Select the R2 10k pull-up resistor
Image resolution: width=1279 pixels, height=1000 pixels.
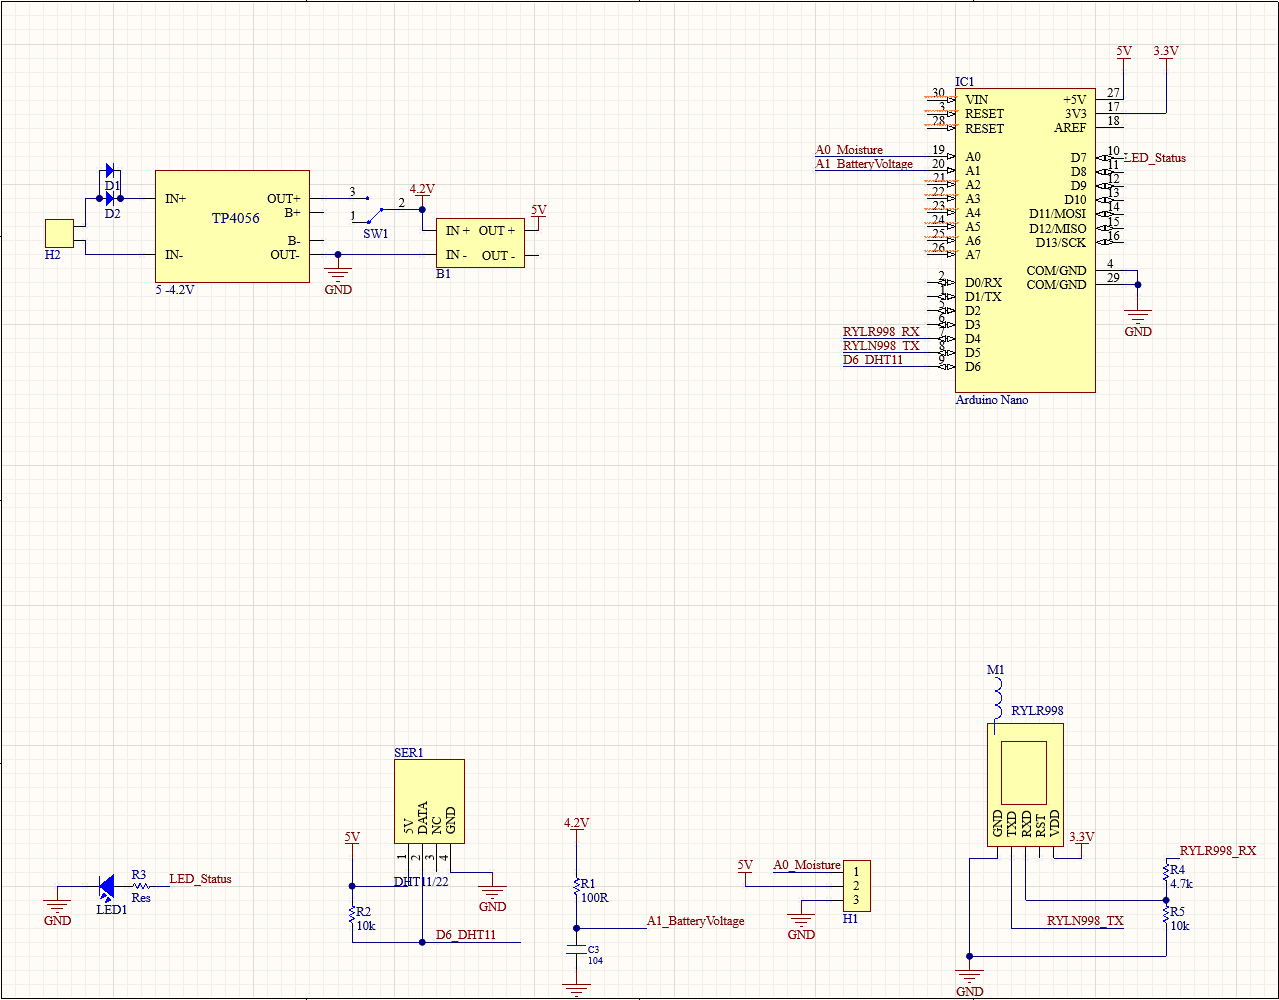352,913
